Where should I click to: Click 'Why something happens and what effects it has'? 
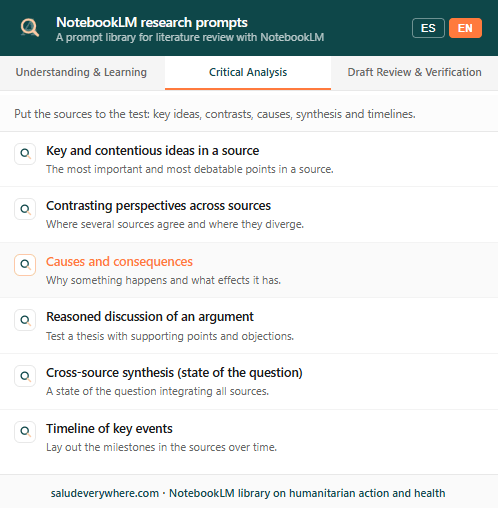163,280
